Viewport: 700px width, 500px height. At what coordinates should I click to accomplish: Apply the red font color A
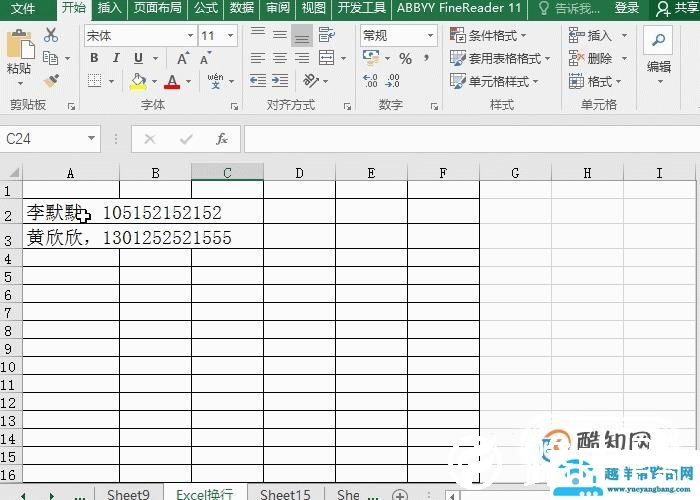(x=172, y=81)
